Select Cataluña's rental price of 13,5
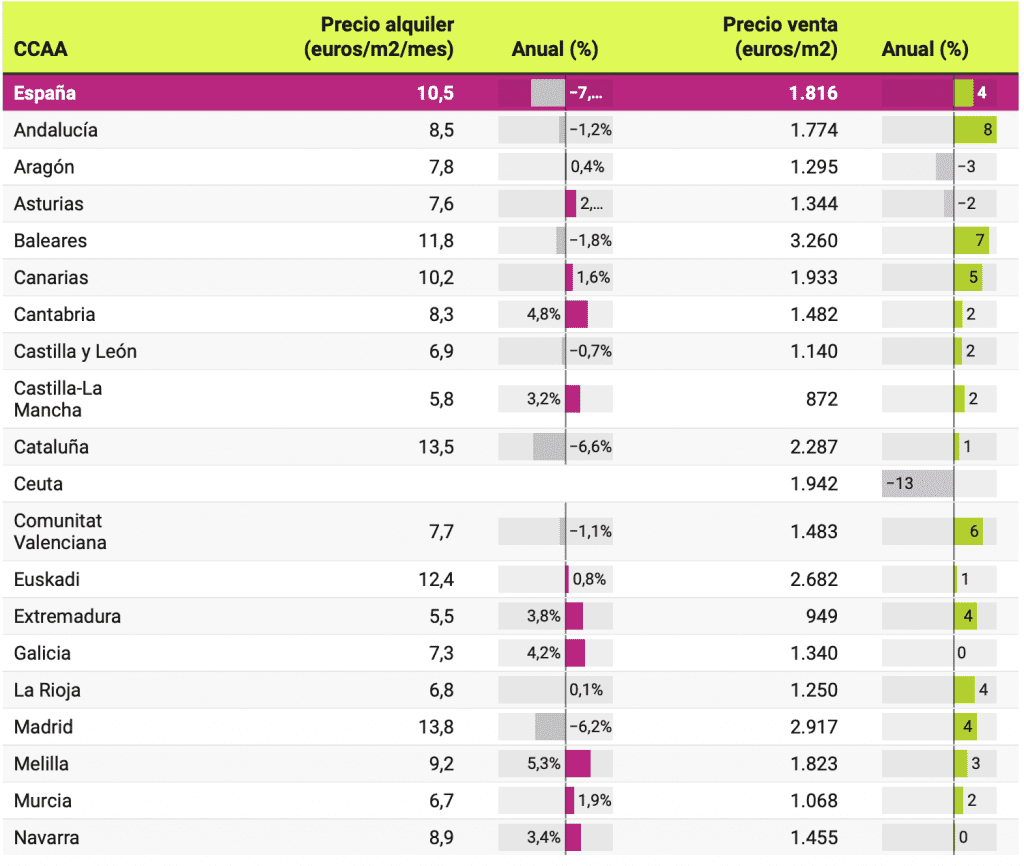 435,447
